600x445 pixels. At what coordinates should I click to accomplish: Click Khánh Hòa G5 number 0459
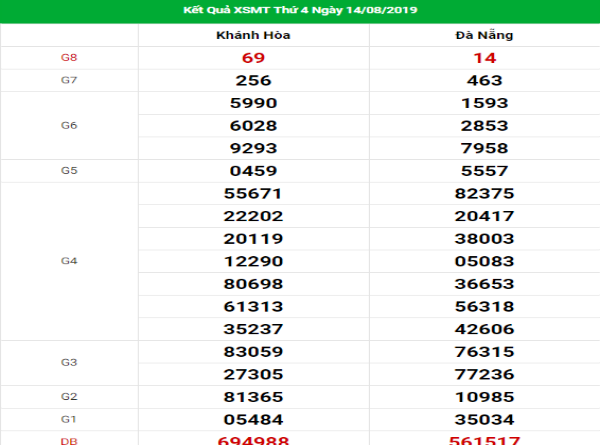253,171
